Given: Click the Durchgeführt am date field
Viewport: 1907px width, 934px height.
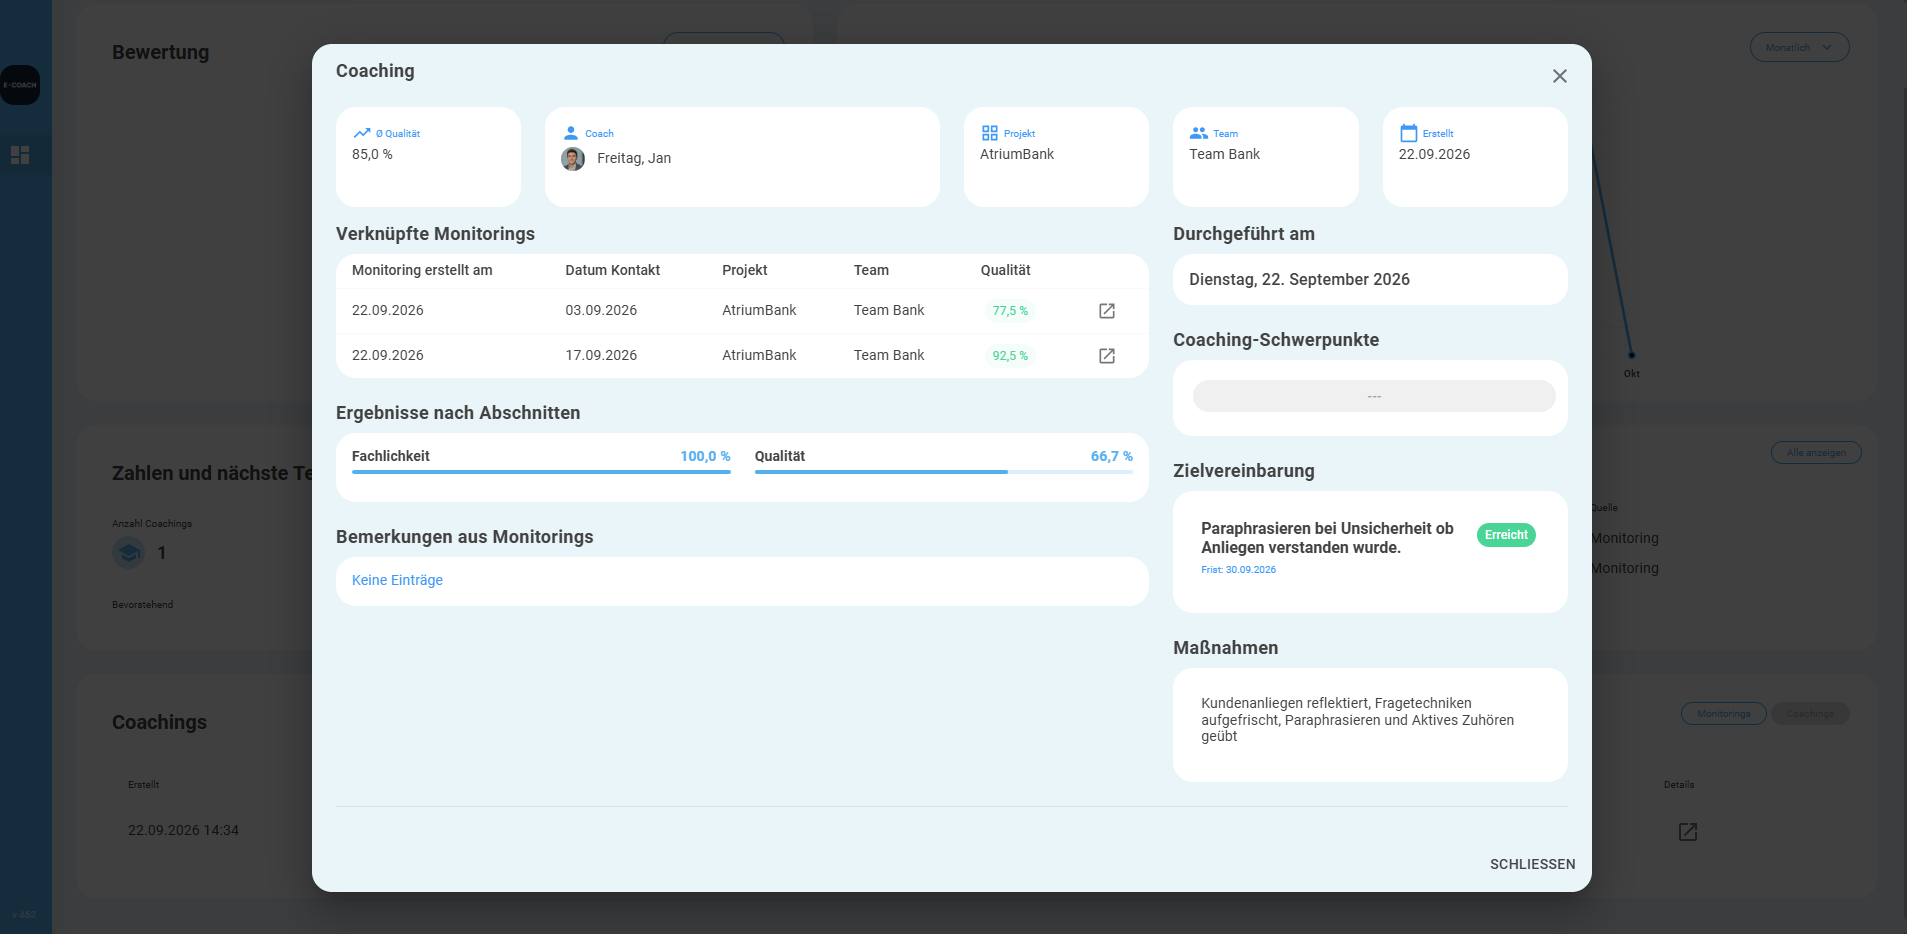Looking at the screenshot, I should click(x=1370, y=280).
